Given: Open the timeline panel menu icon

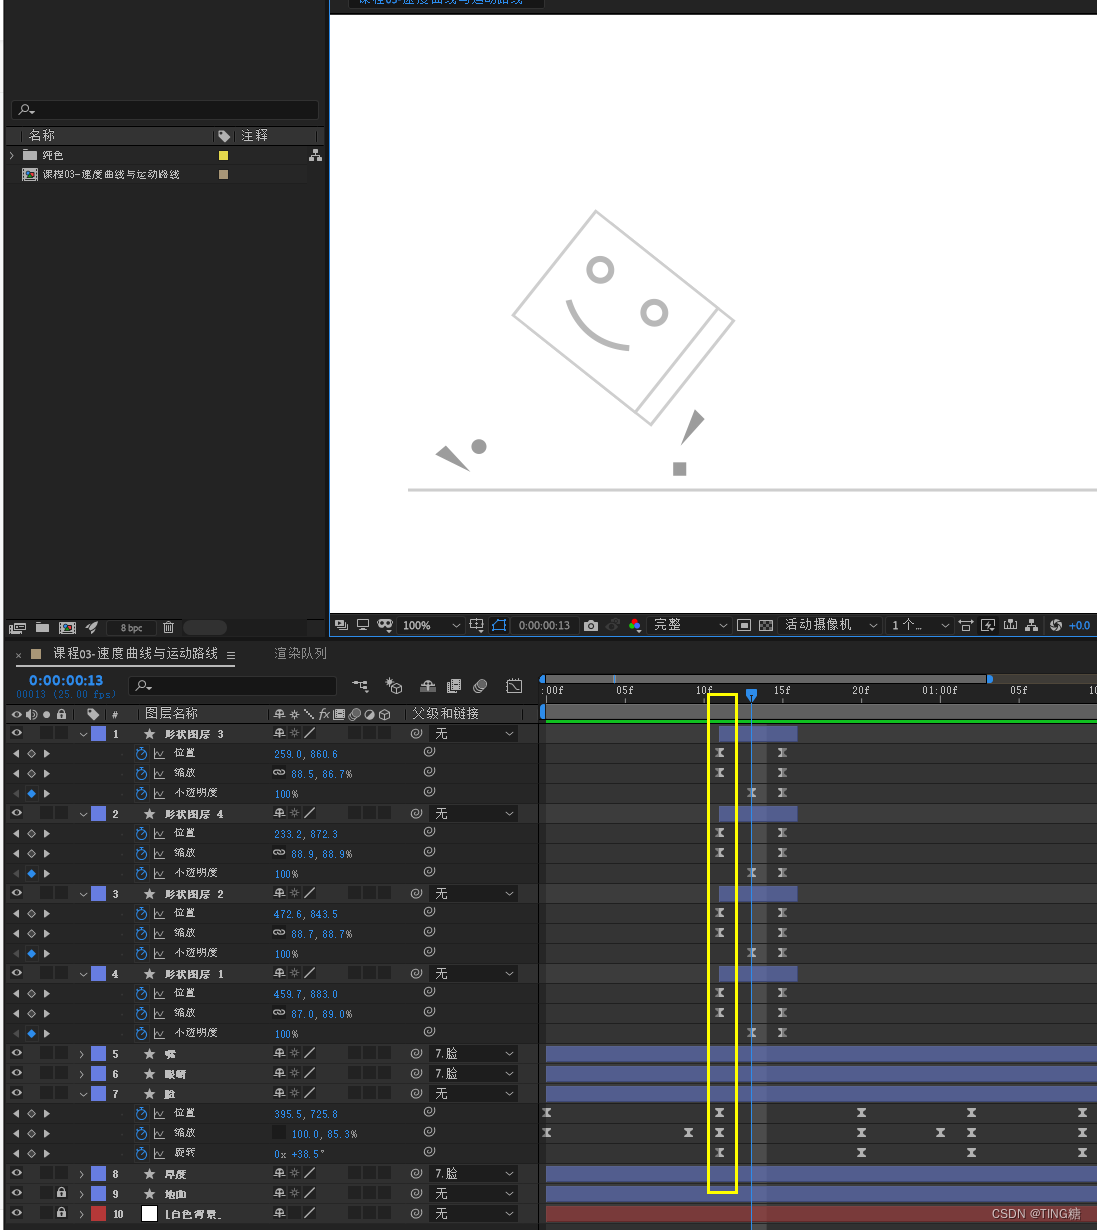Looking at the screenshot, I should tap(231, 655).
